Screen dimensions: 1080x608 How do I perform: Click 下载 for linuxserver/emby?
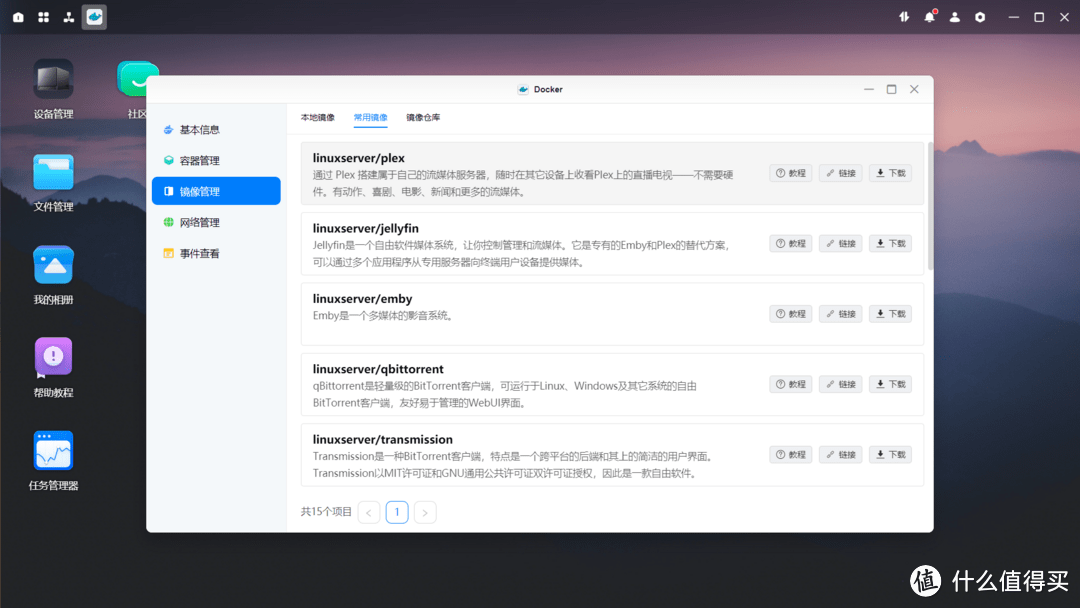(891, 314)
